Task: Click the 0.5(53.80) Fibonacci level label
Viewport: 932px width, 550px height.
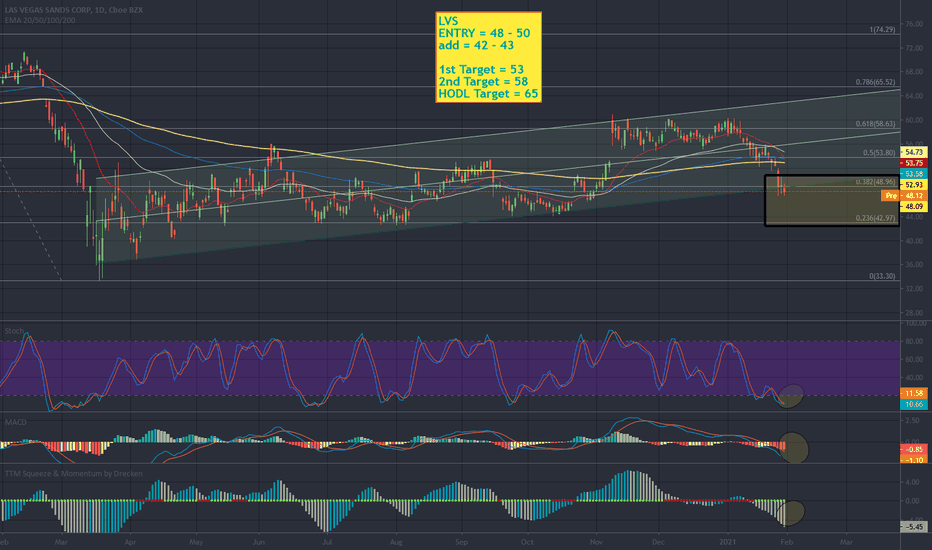Action: [x=879, y=153]
